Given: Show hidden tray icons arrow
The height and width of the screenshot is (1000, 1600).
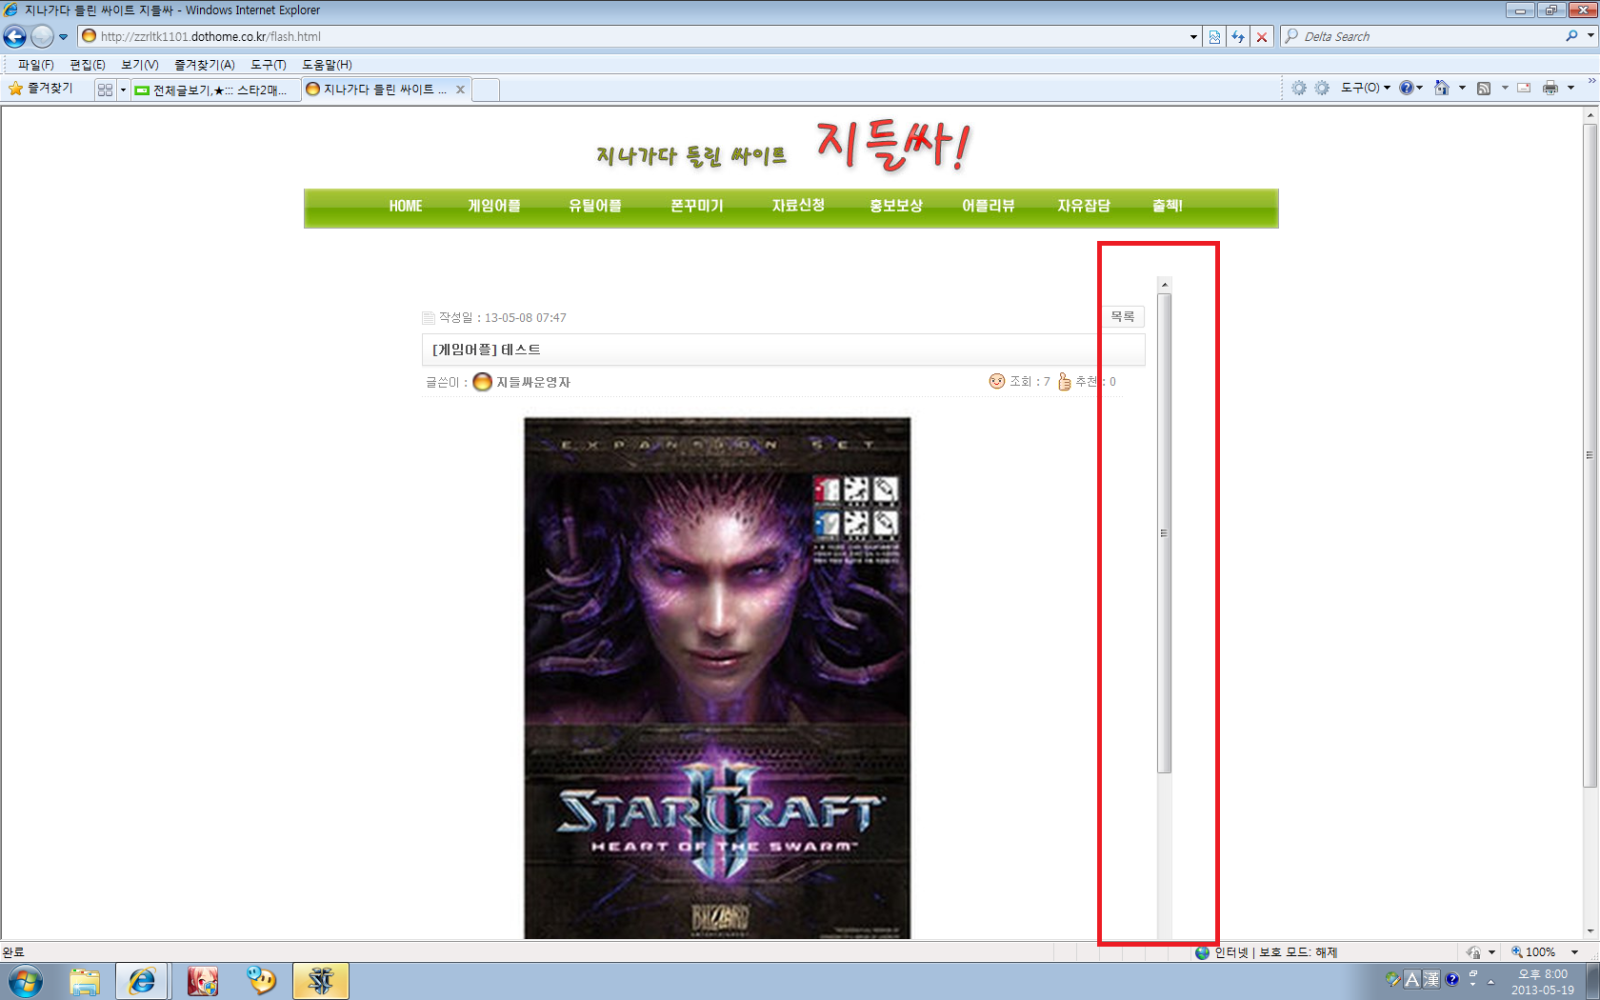Looking at the screenshot, I should (1491, 982).
